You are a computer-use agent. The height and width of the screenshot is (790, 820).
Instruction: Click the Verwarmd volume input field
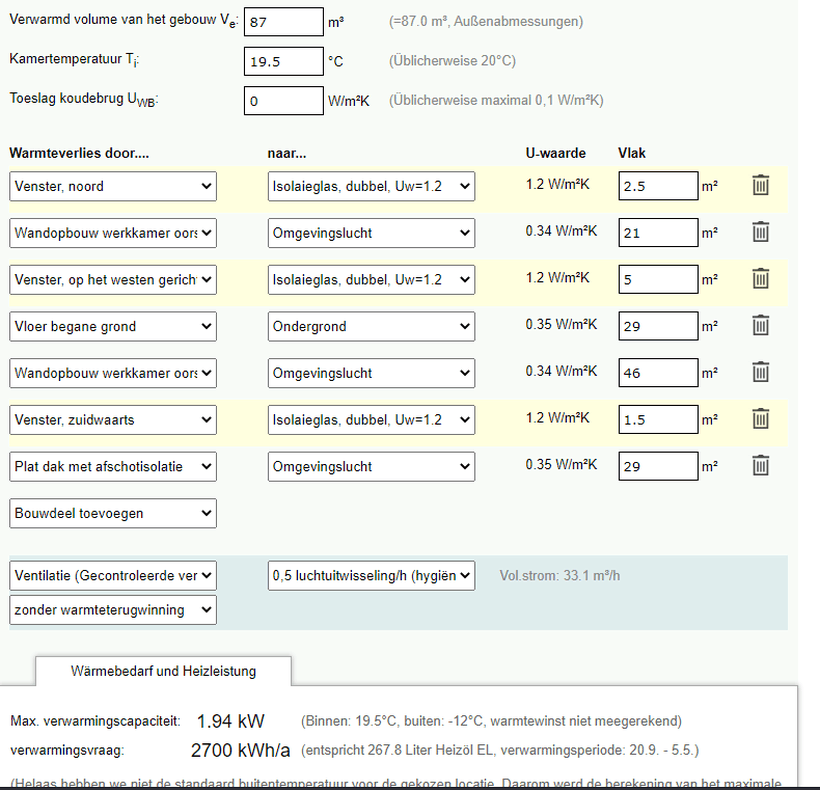pos(284,22)
